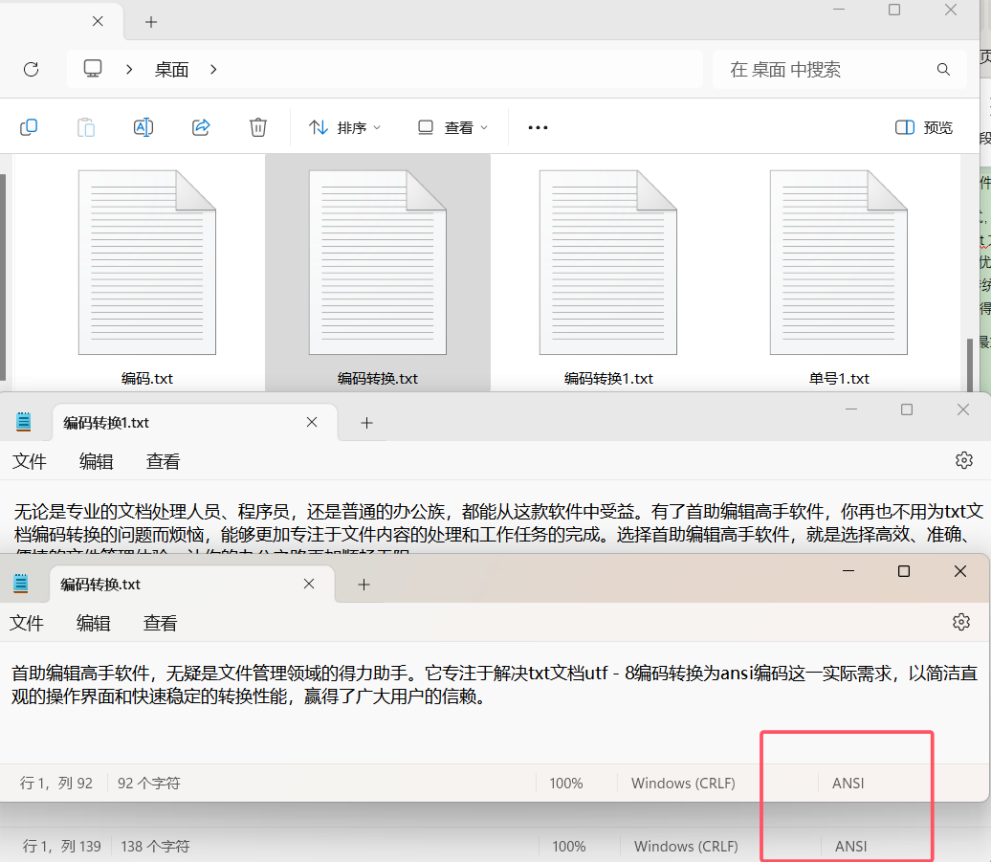Click the refresh icon beside address bar
The image size is (992, 863).
(x=31, y=69)
